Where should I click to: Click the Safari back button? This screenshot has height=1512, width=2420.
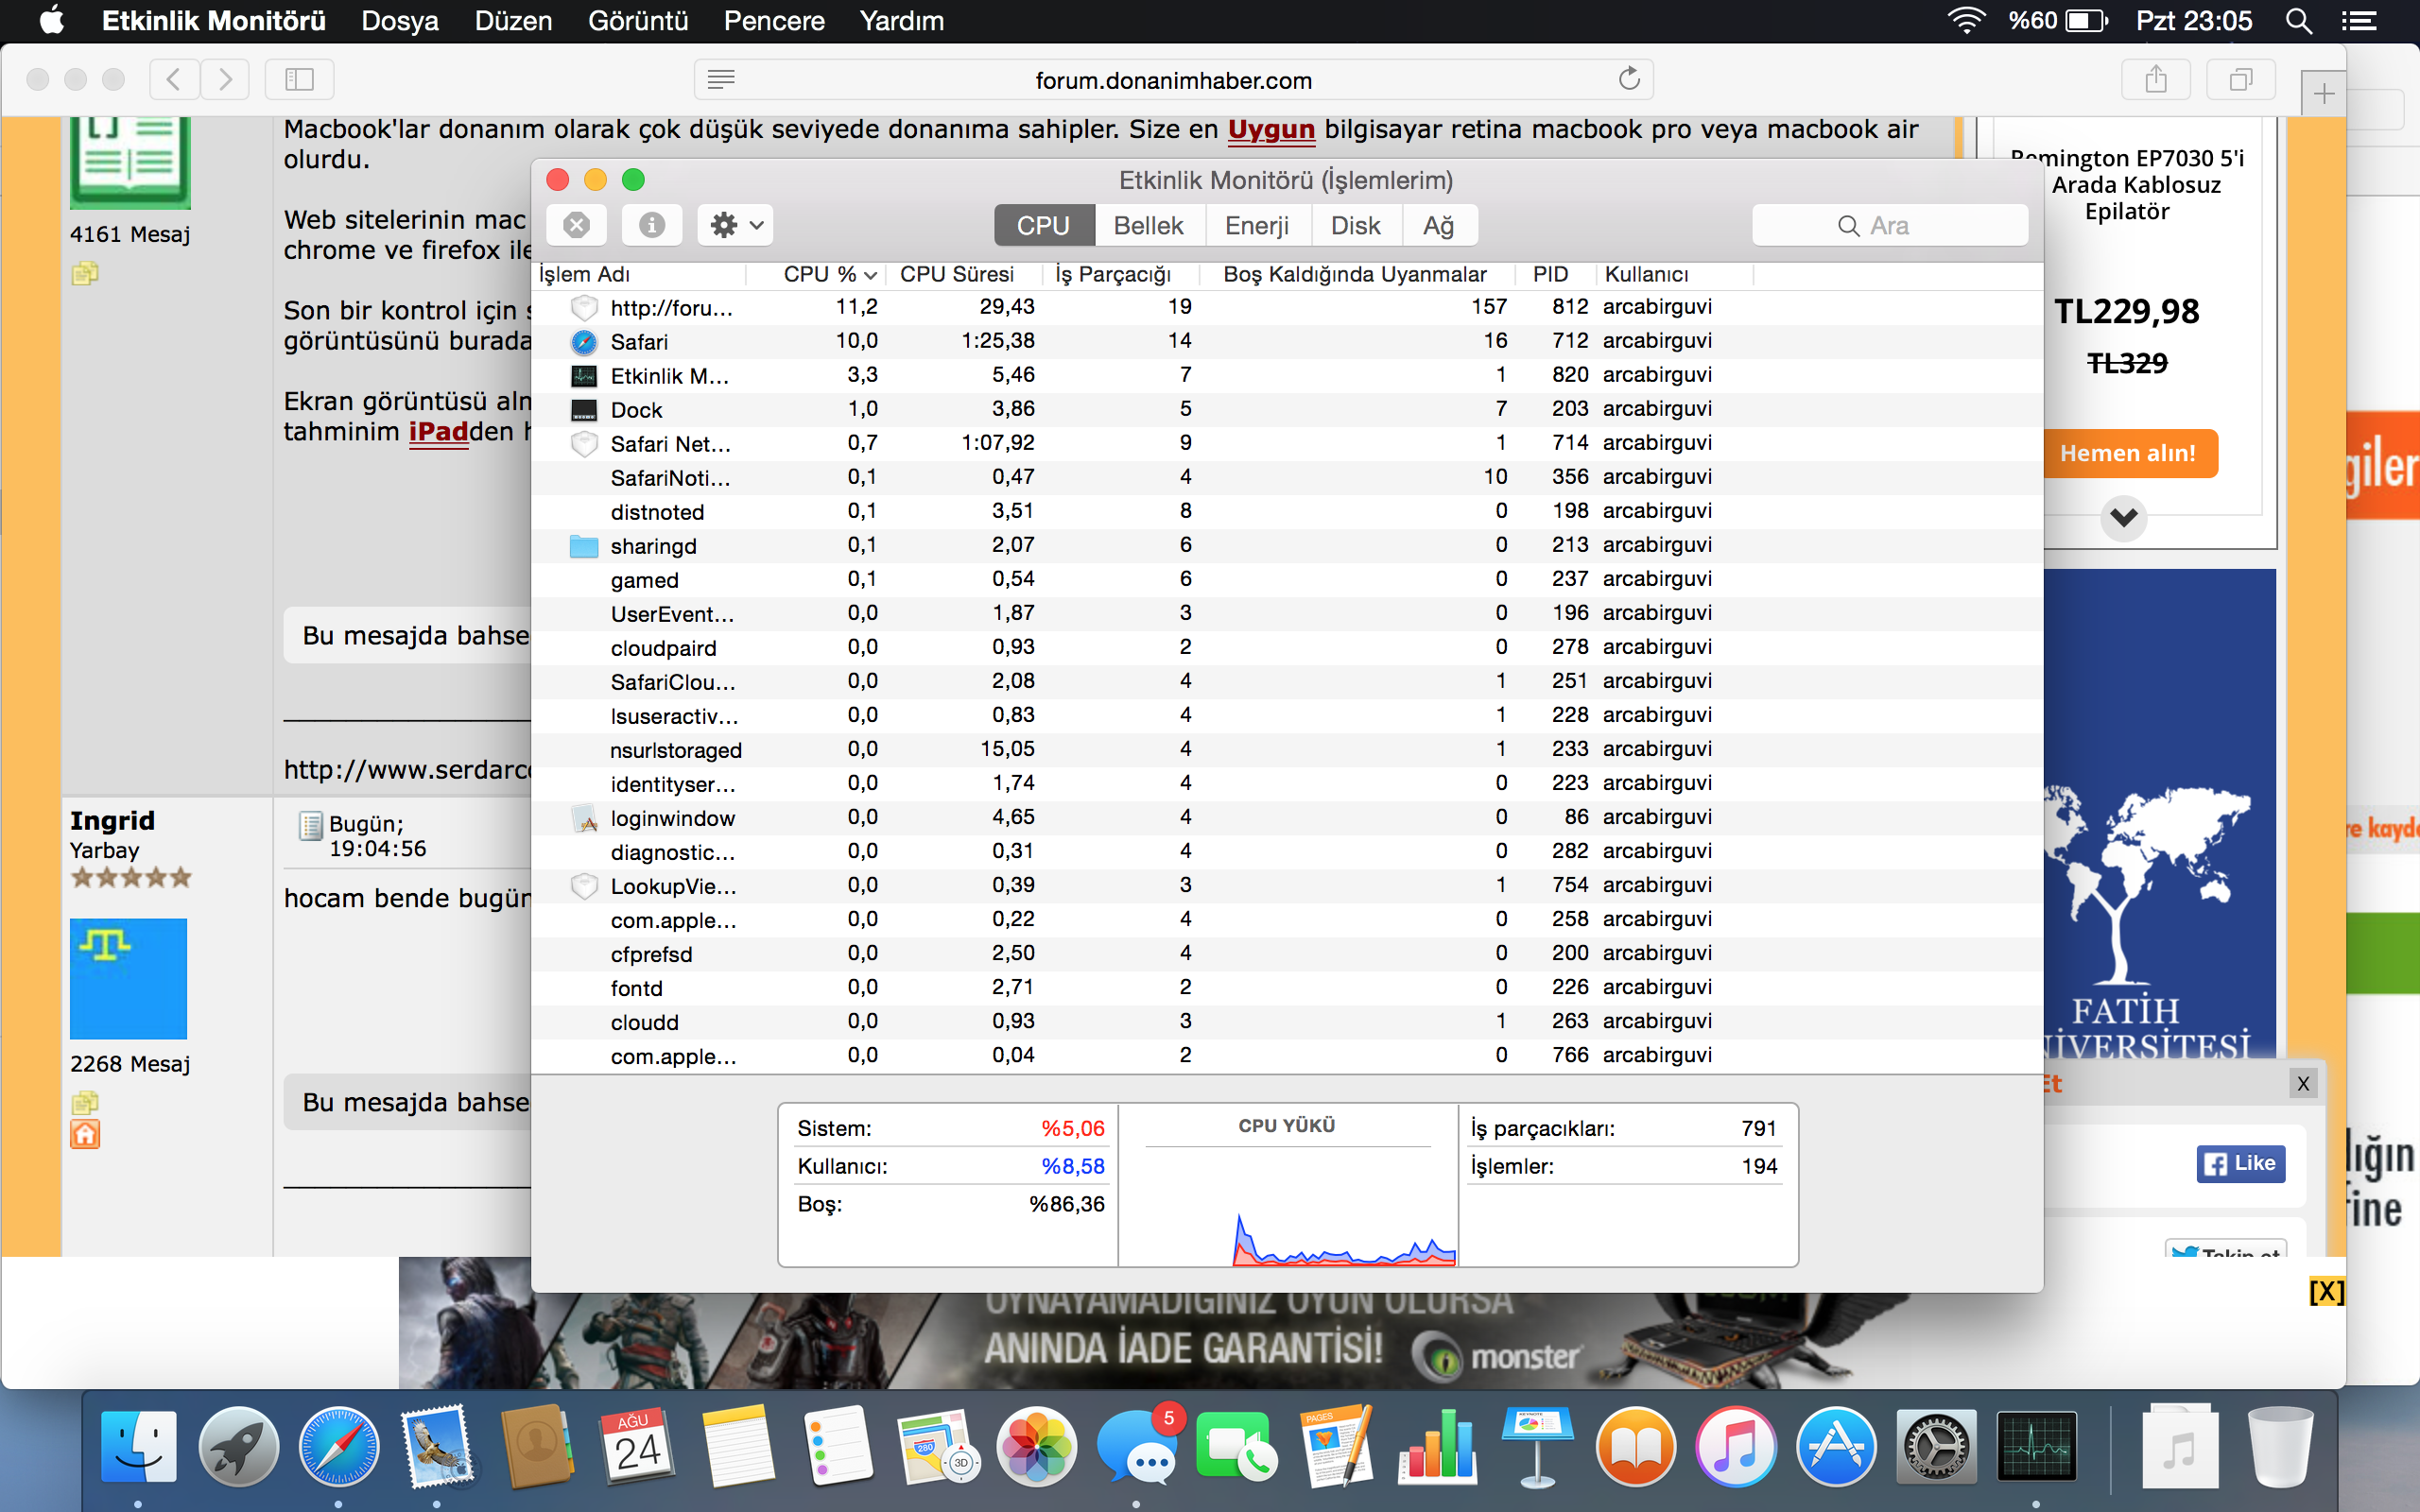[173, 79]
